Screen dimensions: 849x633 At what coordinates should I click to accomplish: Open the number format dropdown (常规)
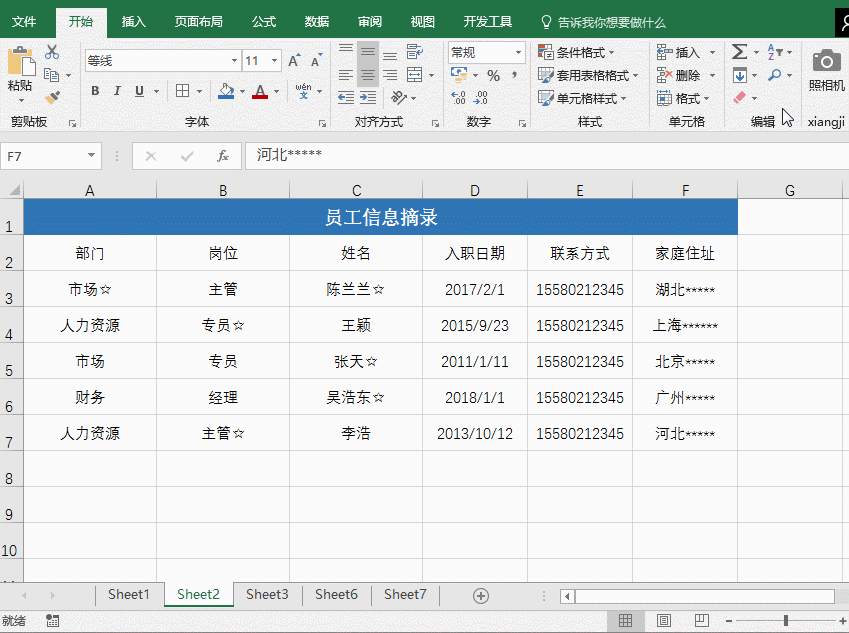tap(518, 52)
